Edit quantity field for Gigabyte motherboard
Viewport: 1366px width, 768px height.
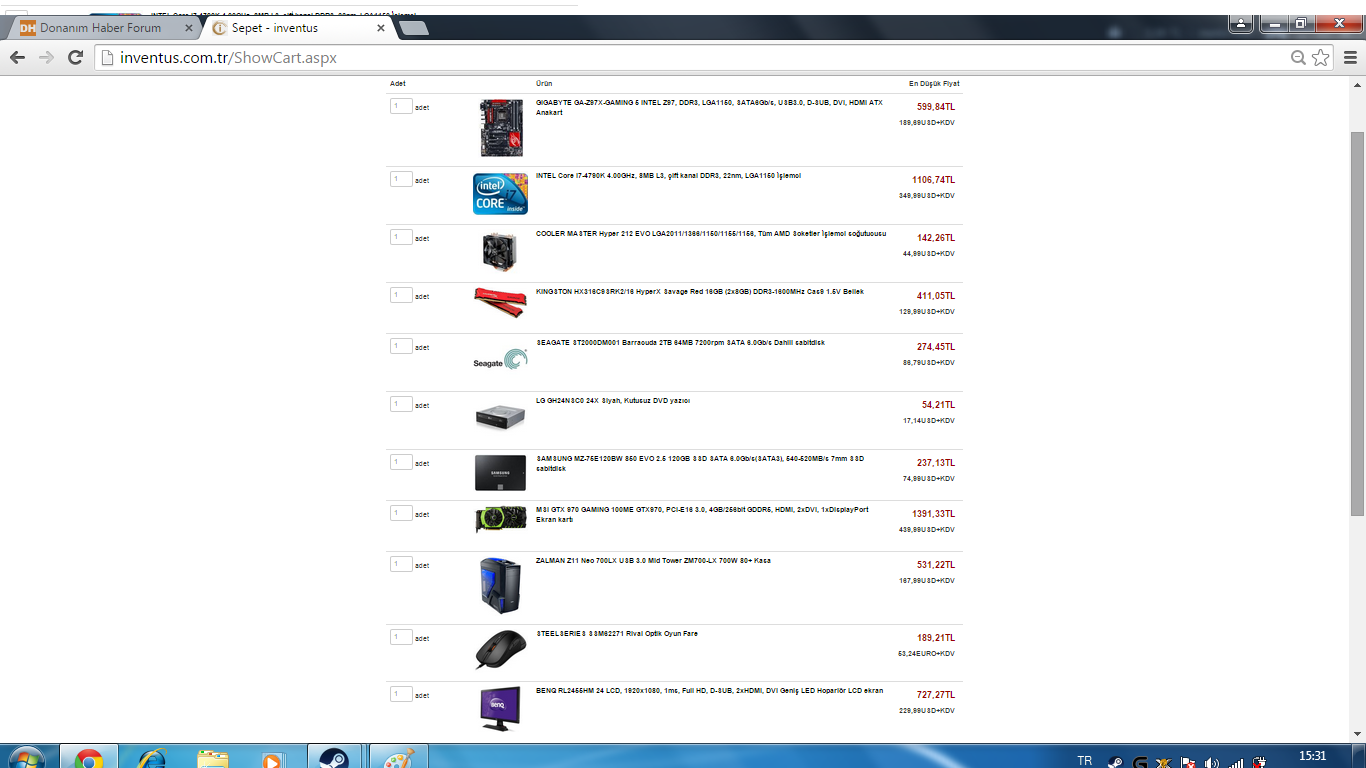[401, 106]
